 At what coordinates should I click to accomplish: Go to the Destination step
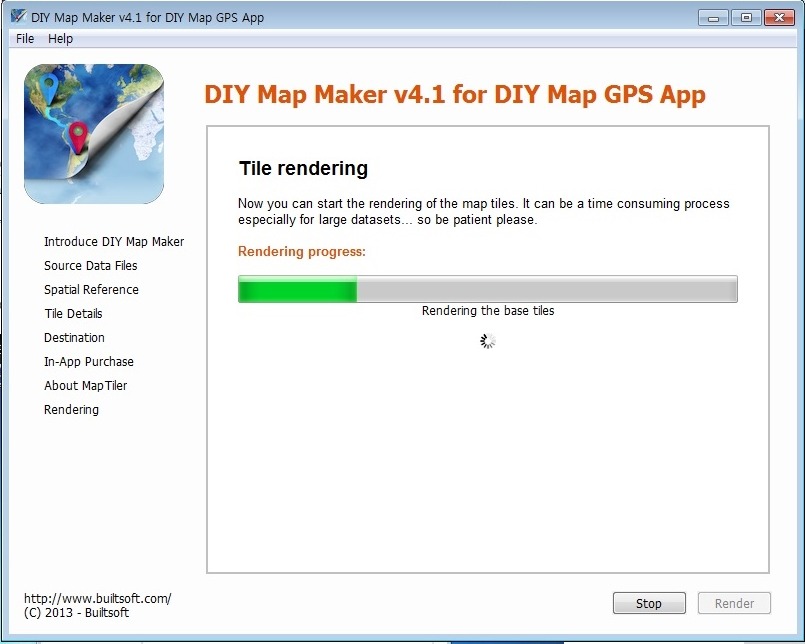point(74,337)
